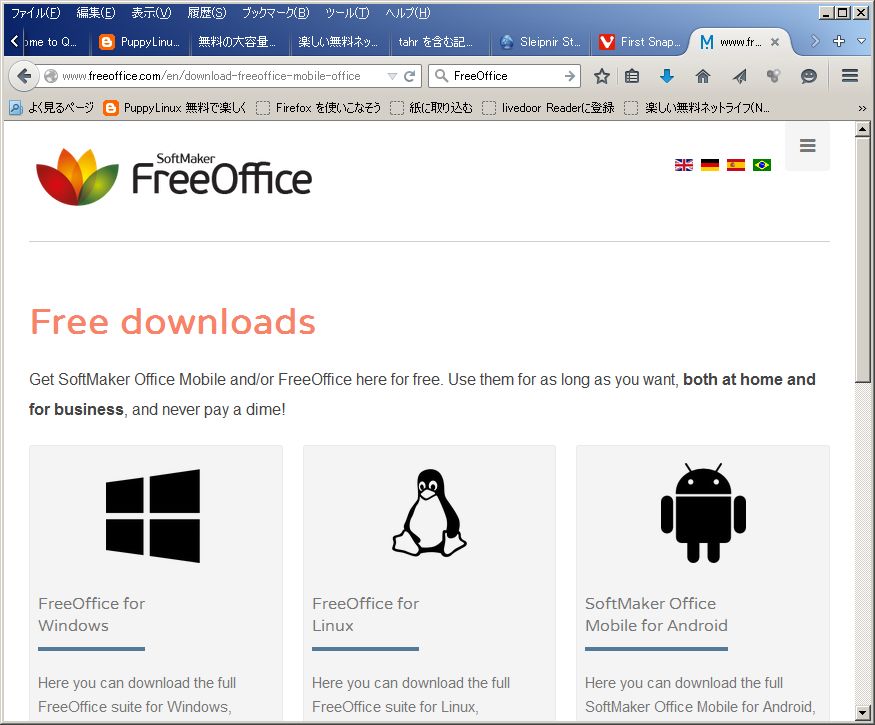
Task: Switch to the 楽しい無料ネッ tab
Action: [339, 42]
